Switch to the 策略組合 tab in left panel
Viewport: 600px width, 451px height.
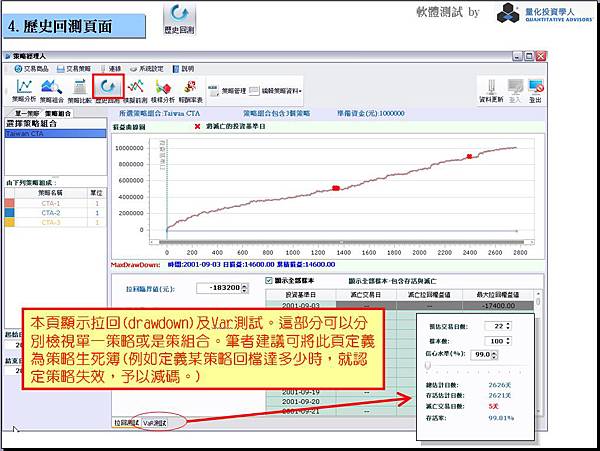point(58,114)
